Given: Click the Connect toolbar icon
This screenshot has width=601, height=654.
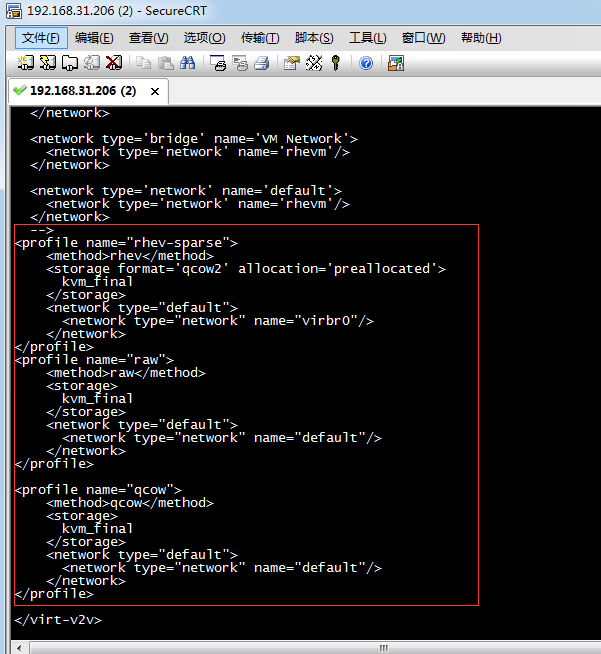Looking at the screenshot, I should [25, 63].
